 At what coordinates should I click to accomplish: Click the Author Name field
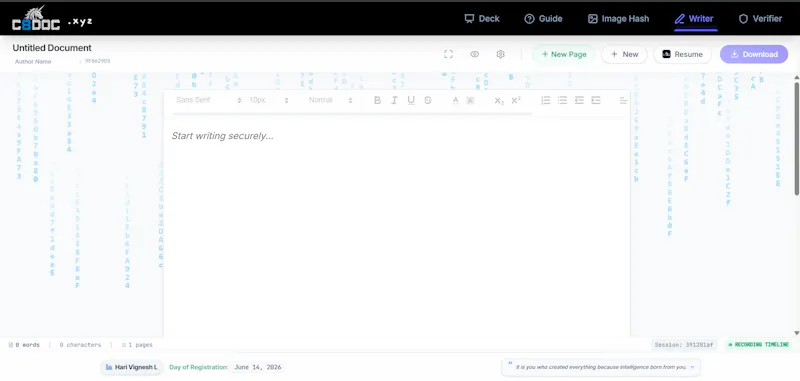pyautogui.click(x=33, y=61)
